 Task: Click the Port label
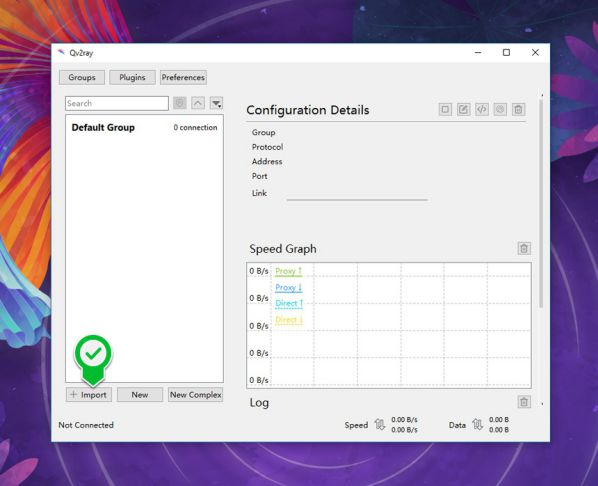[x=259, y=176]
